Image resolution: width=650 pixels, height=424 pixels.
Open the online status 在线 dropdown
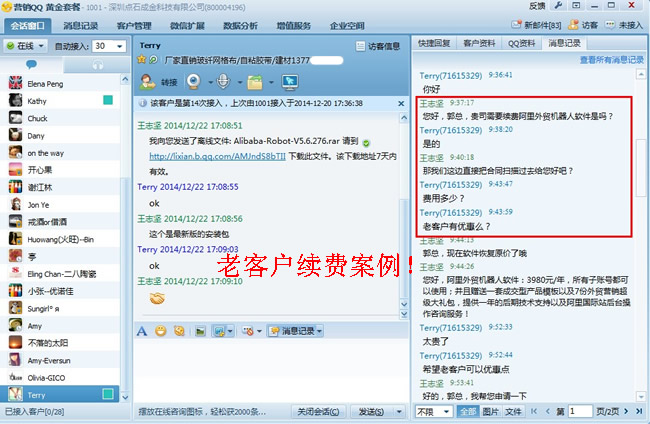pos(25,46)
